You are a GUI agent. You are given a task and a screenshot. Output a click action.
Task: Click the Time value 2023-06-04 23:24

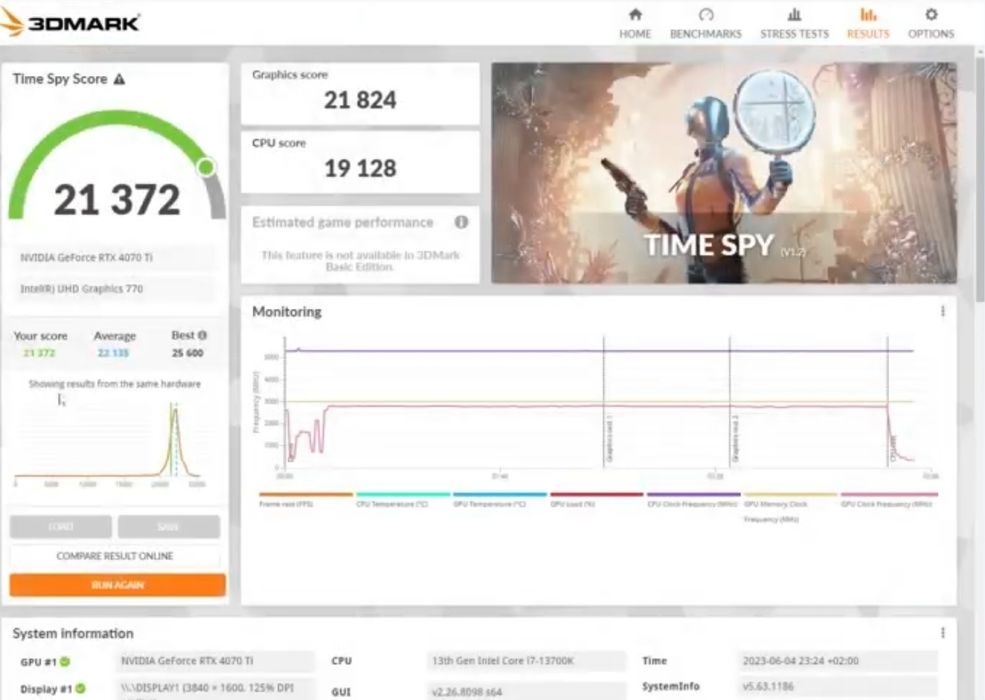point(838,661)
